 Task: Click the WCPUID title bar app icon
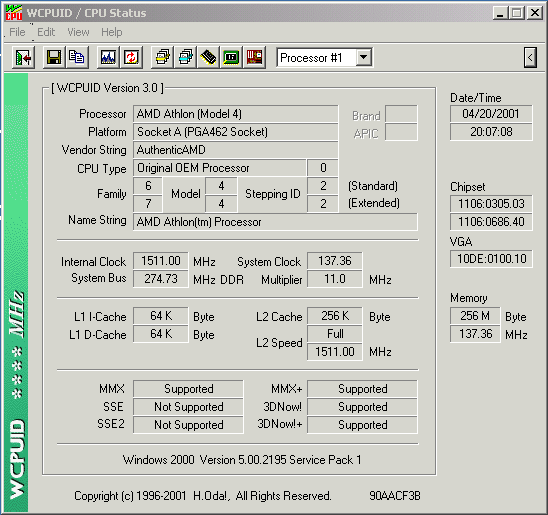[x=14, y=13]
